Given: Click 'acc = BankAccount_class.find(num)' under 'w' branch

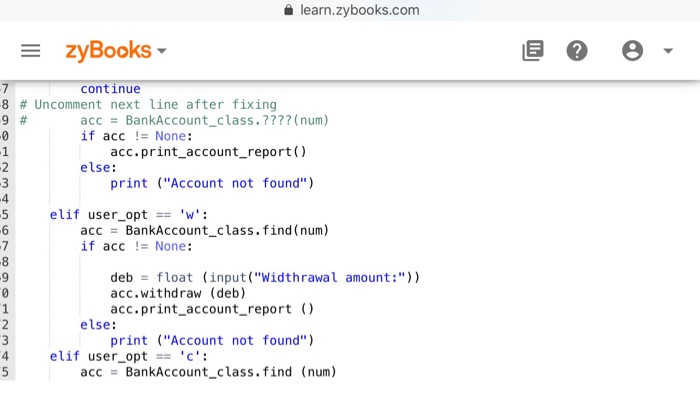Looking at the screenshot, I should coord(204,230).
